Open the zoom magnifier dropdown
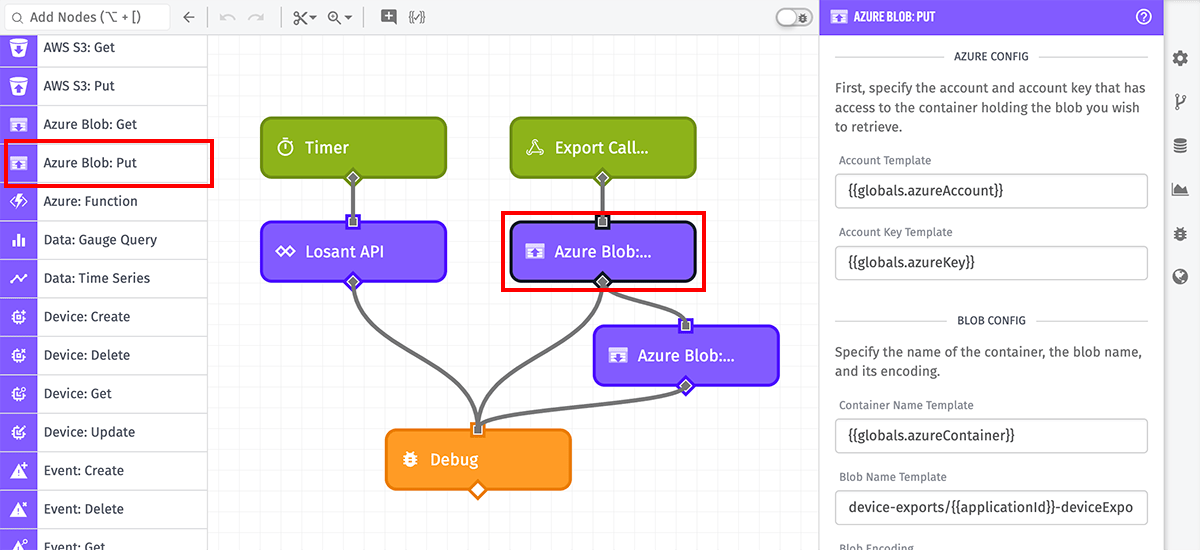 pyautogui.click(x=339, y=17)
